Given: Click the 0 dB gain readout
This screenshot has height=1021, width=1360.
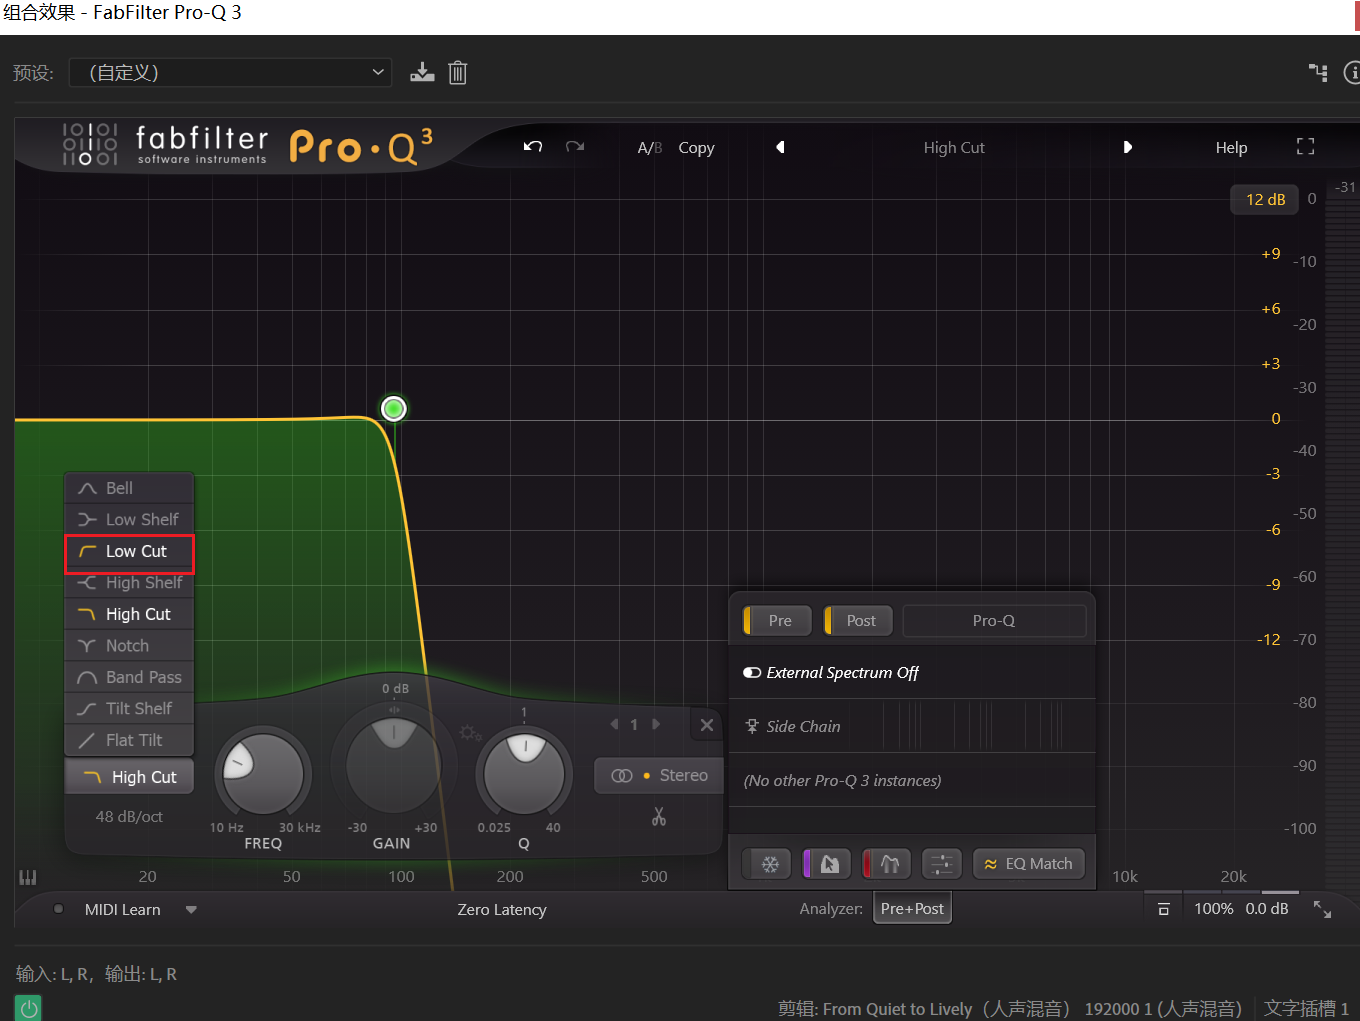Looking at the screenshot, I should click(x=395, y=689).
